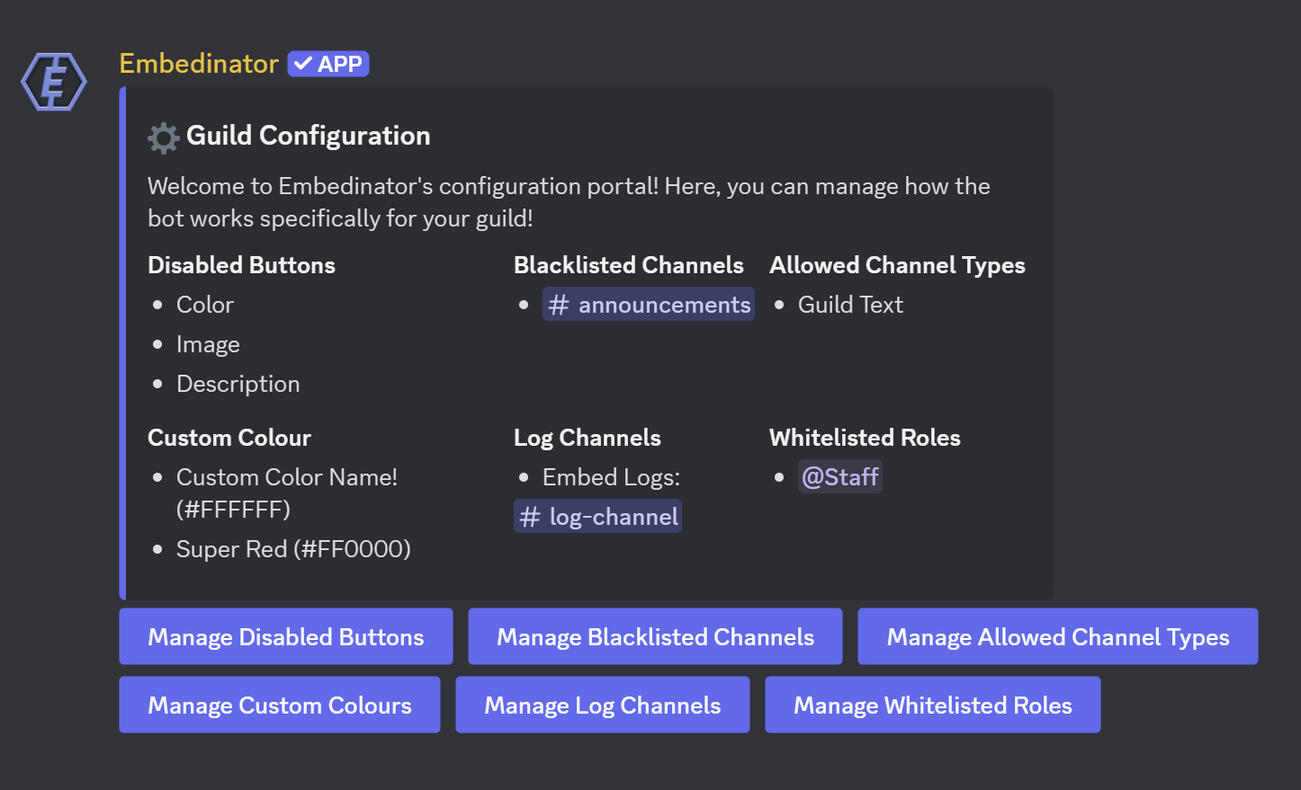Open Manage Custom Colours

pyautogui.click(x=280, y=705)
